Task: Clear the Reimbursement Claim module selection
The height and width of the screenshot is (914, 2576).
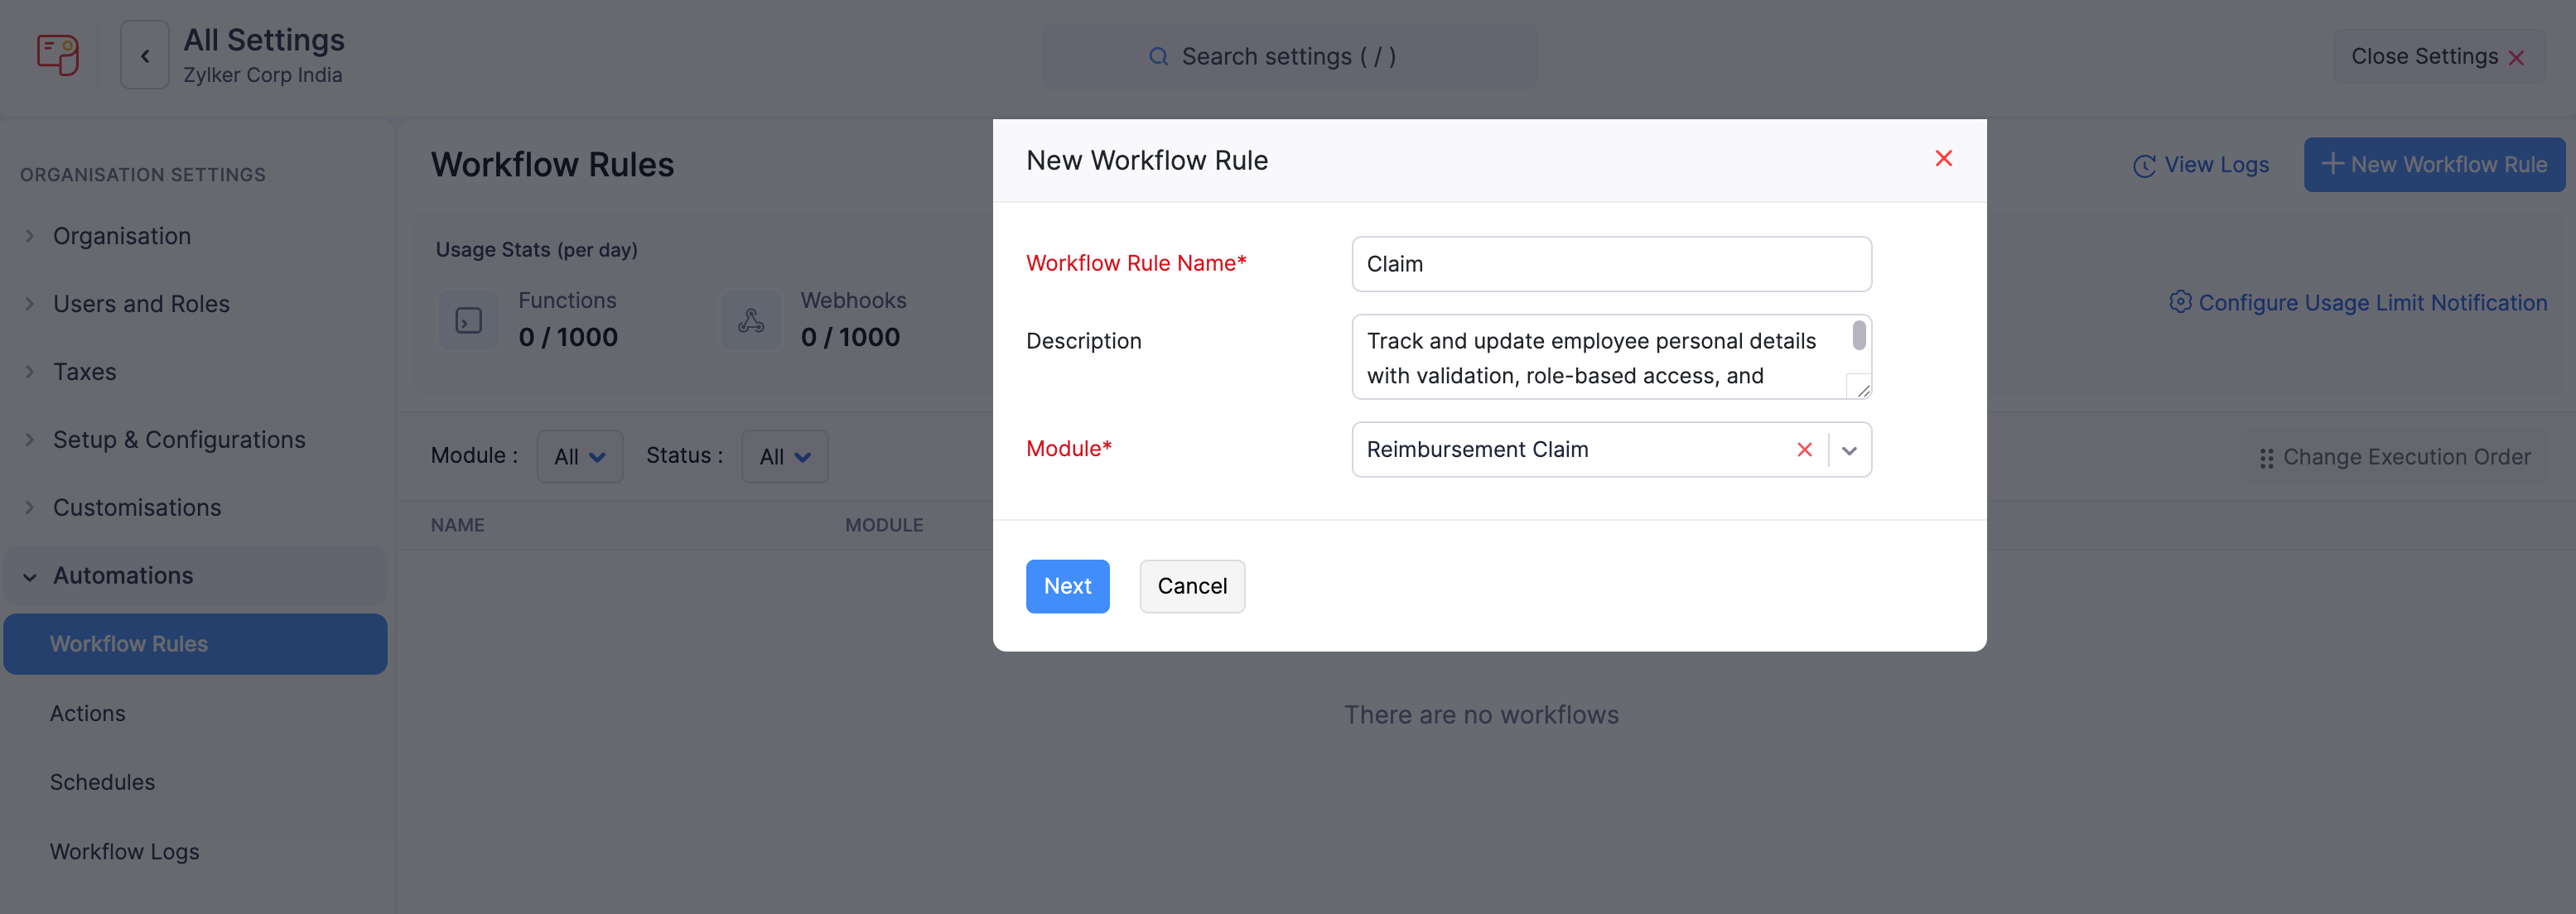Action: [1804, 450]
